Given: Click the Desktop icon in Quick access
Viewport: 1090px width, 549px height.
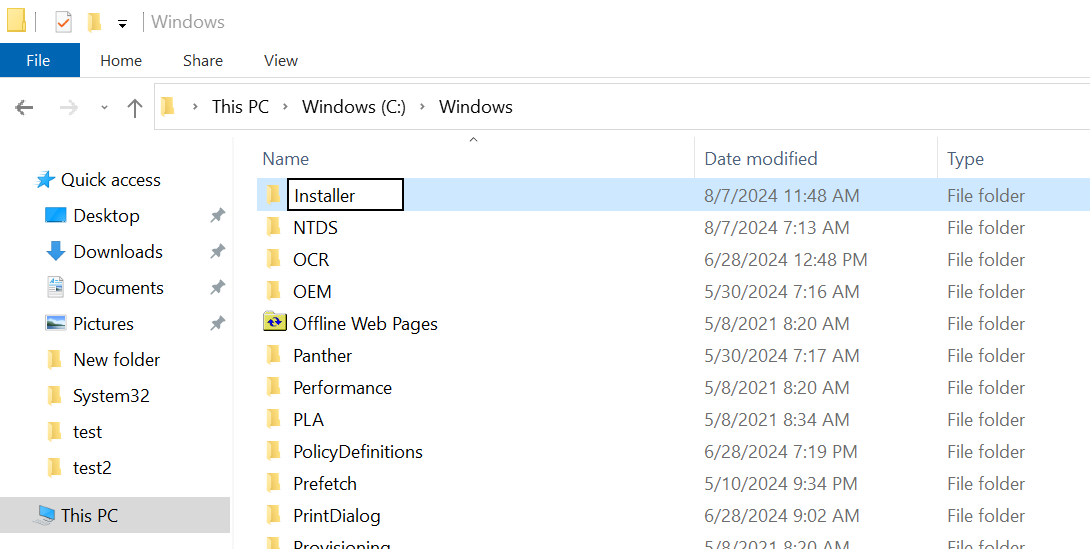Looking at the screenshot, I should click(56, 215).
